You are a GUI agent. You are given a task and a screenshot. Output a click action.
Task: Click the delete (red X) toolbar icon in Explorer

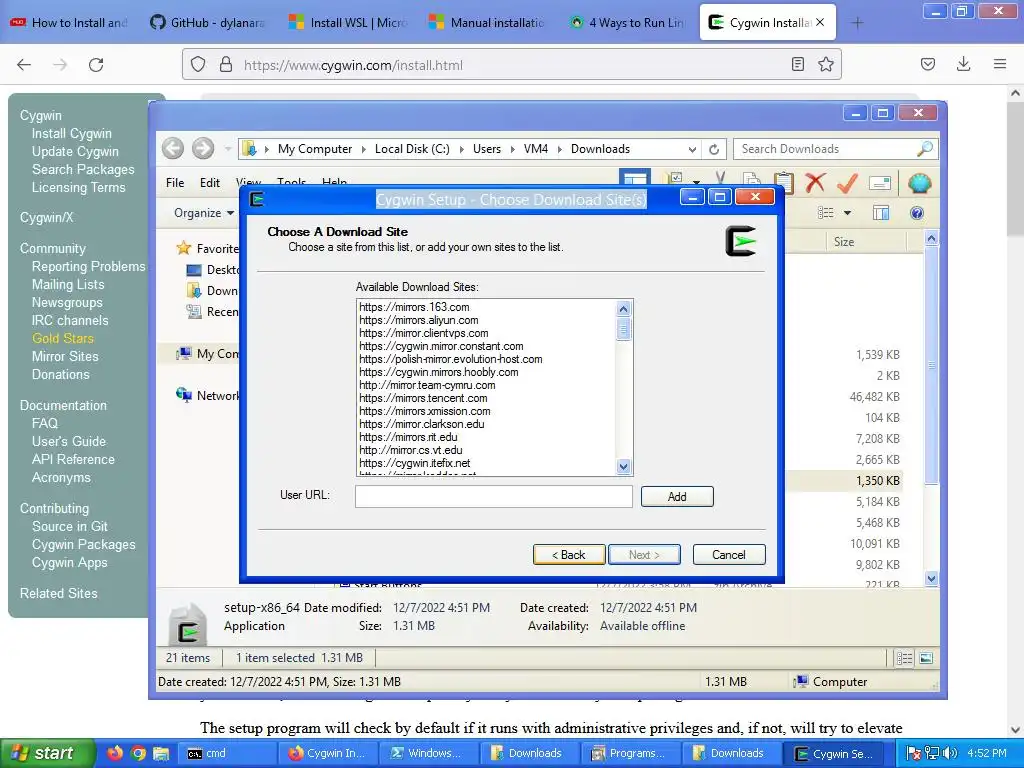814,183
